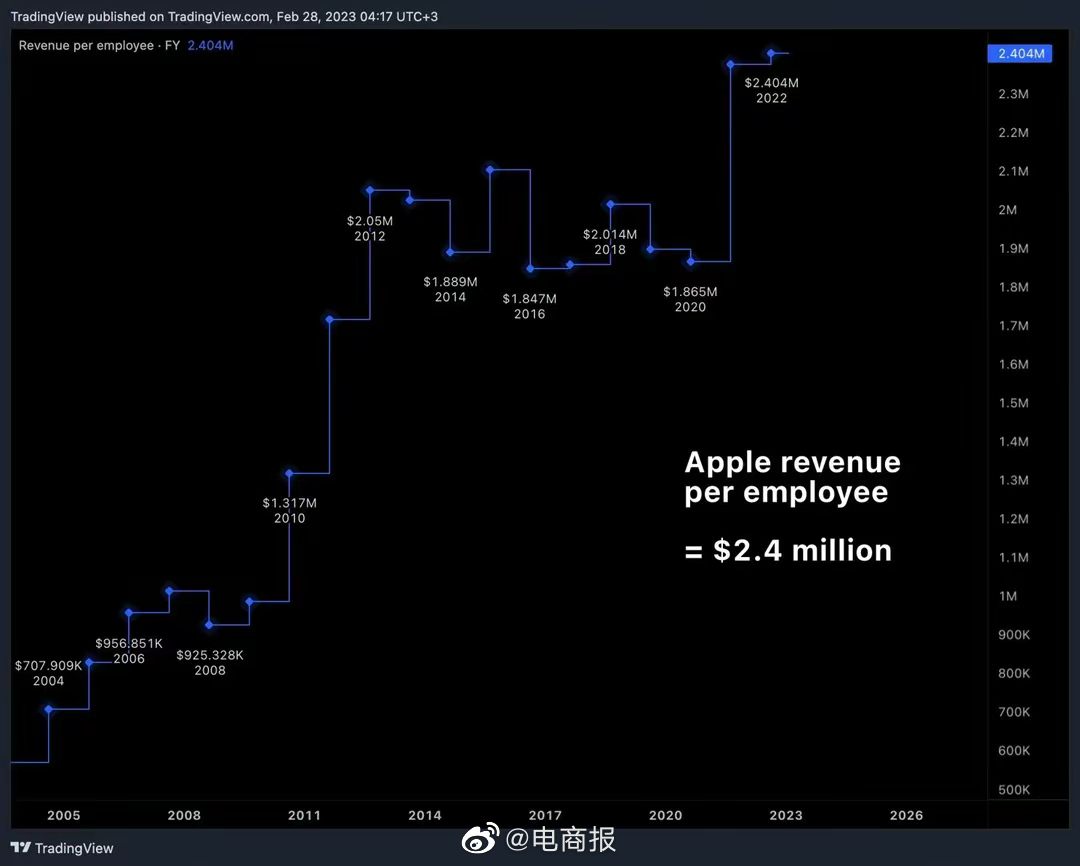Screen dimensions: 1080x866
Task: Click the '$1.317M 2010' label
Action: [x=289, y=511]
